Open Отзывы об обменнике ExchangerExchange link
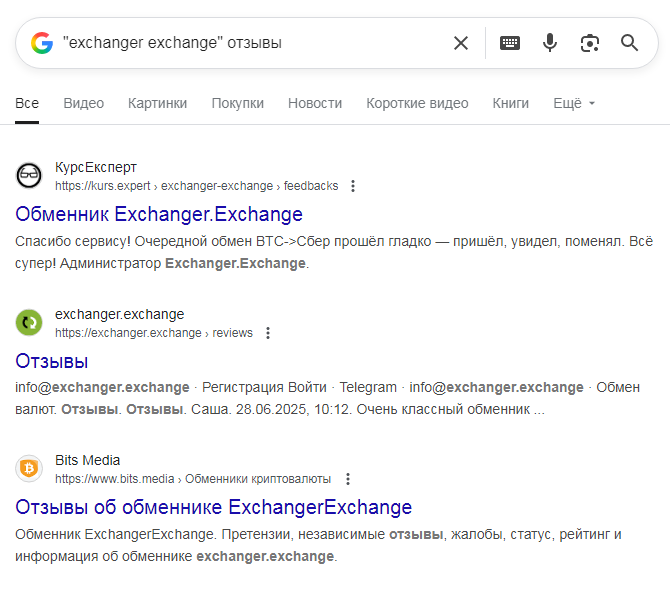Viewport: 670px width, 590px height. click(x=213, y=507)
